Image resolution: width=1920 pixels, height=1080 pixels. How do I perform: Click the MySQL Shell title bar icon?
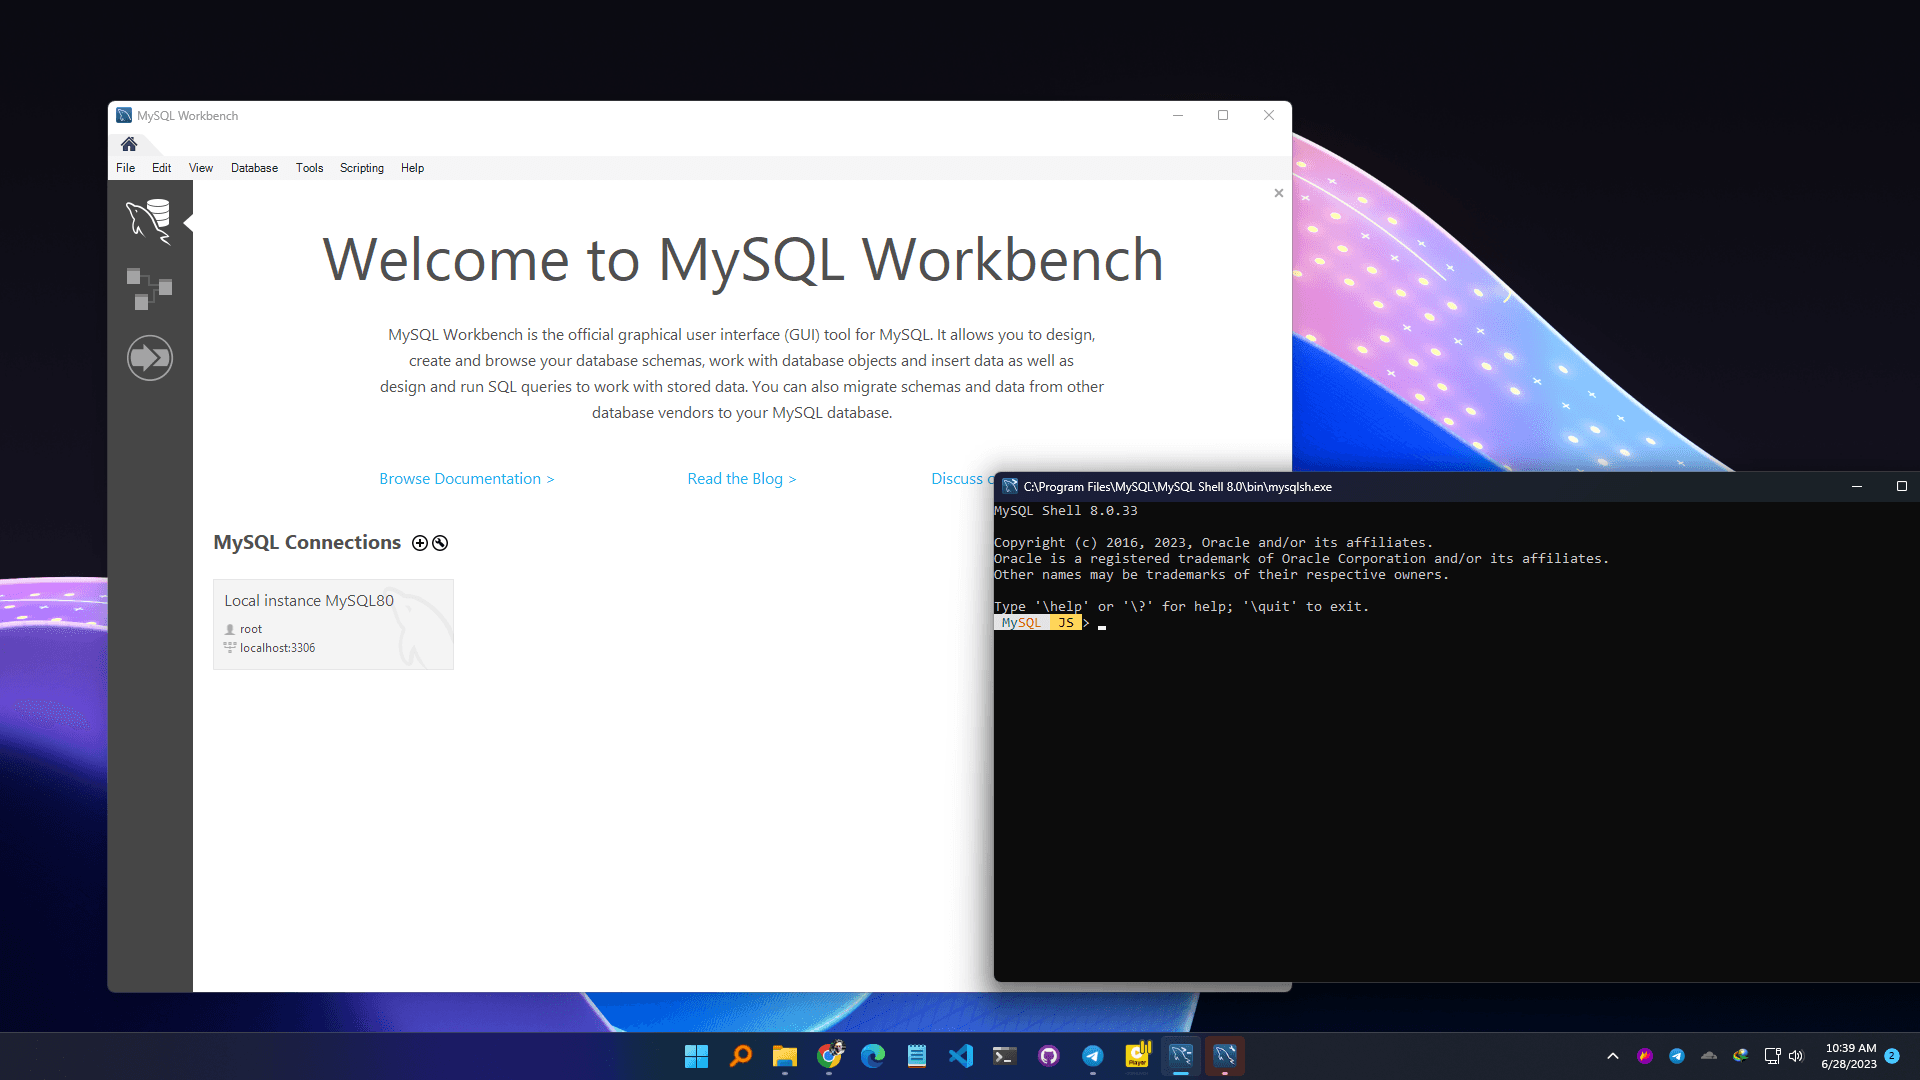click(1010, 487)
